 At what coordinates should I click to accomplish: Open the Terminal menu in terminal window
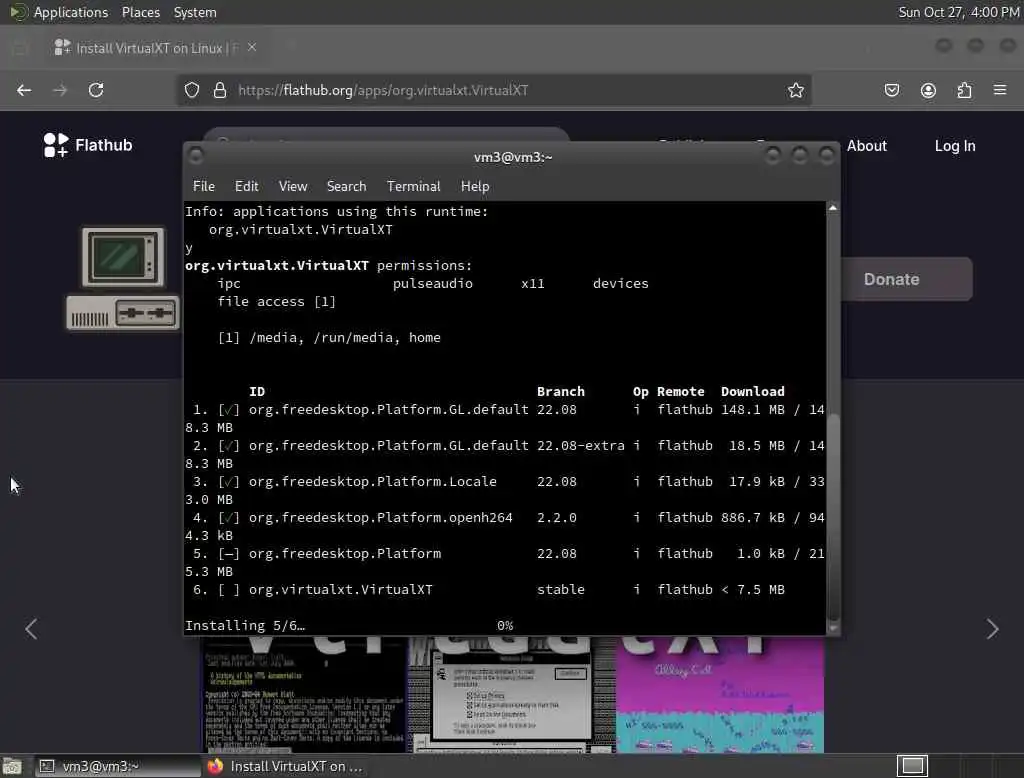click(413, 186)
